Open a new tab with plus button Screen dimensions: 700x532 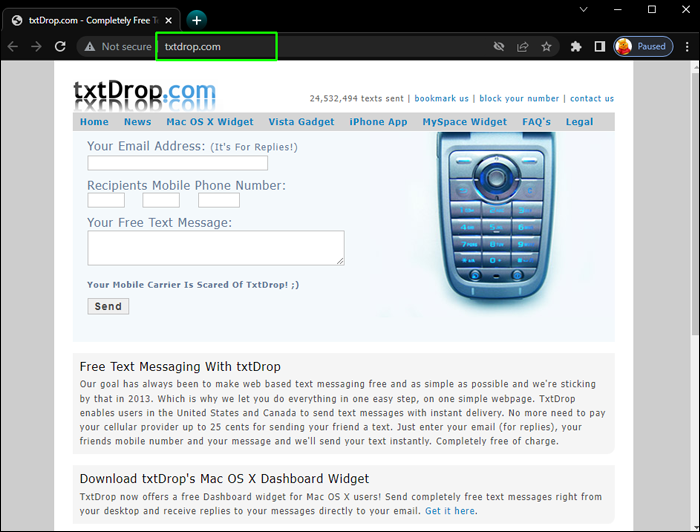196,20
